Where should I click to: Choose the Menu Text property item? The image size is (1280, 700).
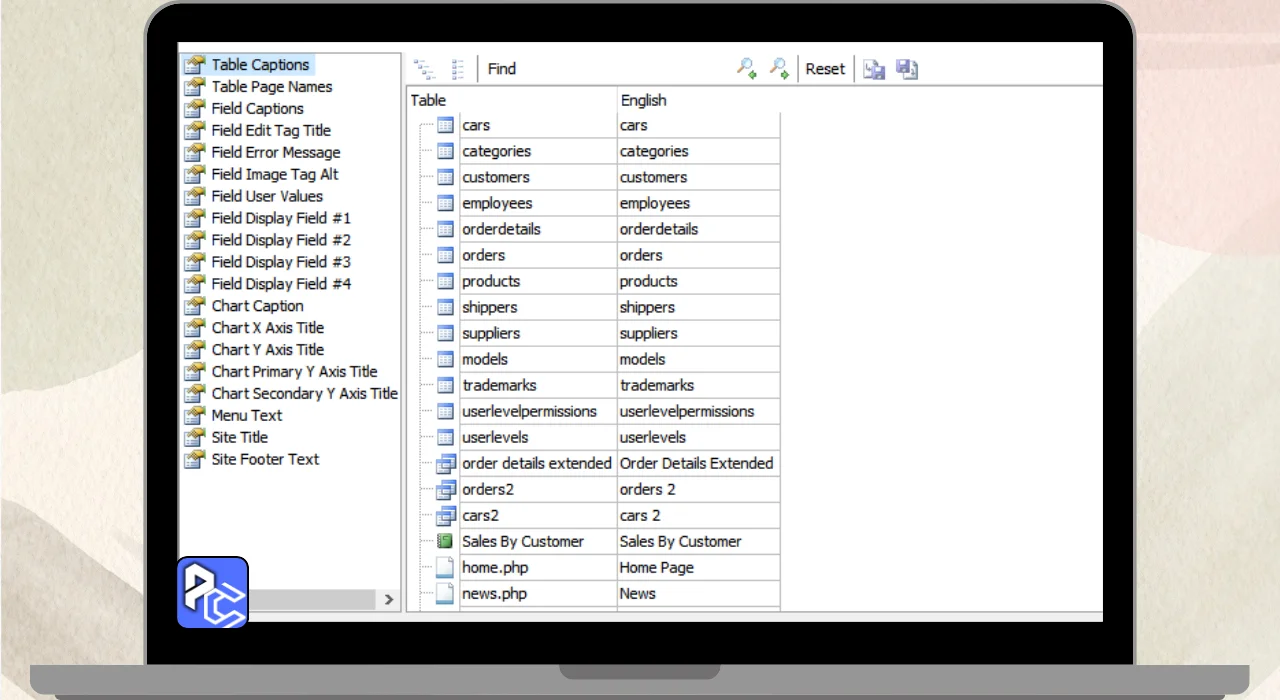click(247, 415)
